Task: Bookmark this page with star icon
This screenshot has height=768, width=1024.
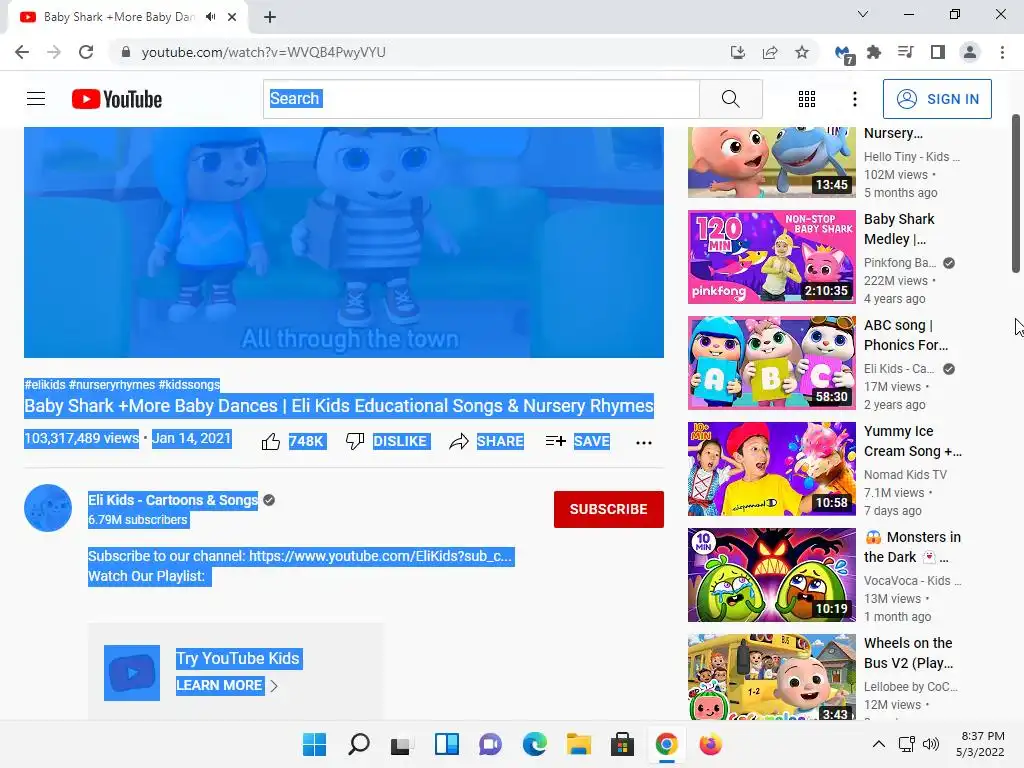Action: 802,52
